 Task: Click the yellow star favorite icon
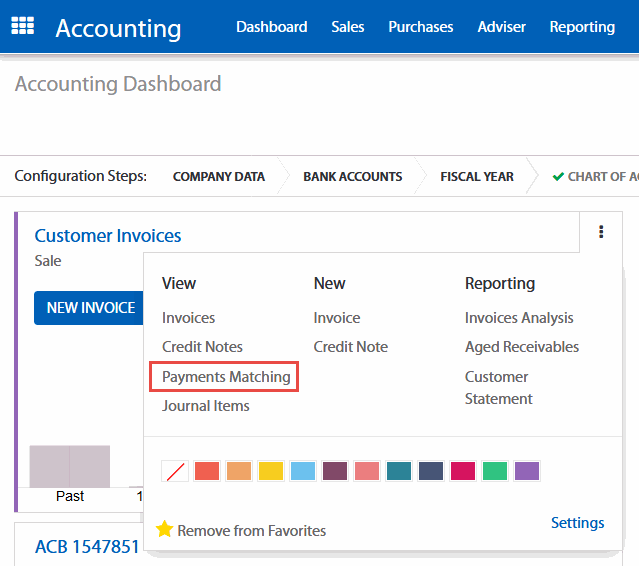pos(165,529)
